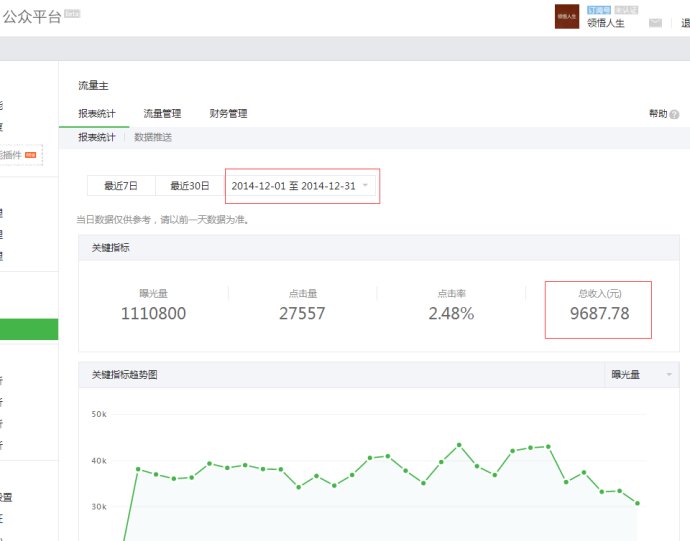This screenshot has width=690, height=541.
Task: Click the 关键指标趋势图 section header
Action: 125,375
